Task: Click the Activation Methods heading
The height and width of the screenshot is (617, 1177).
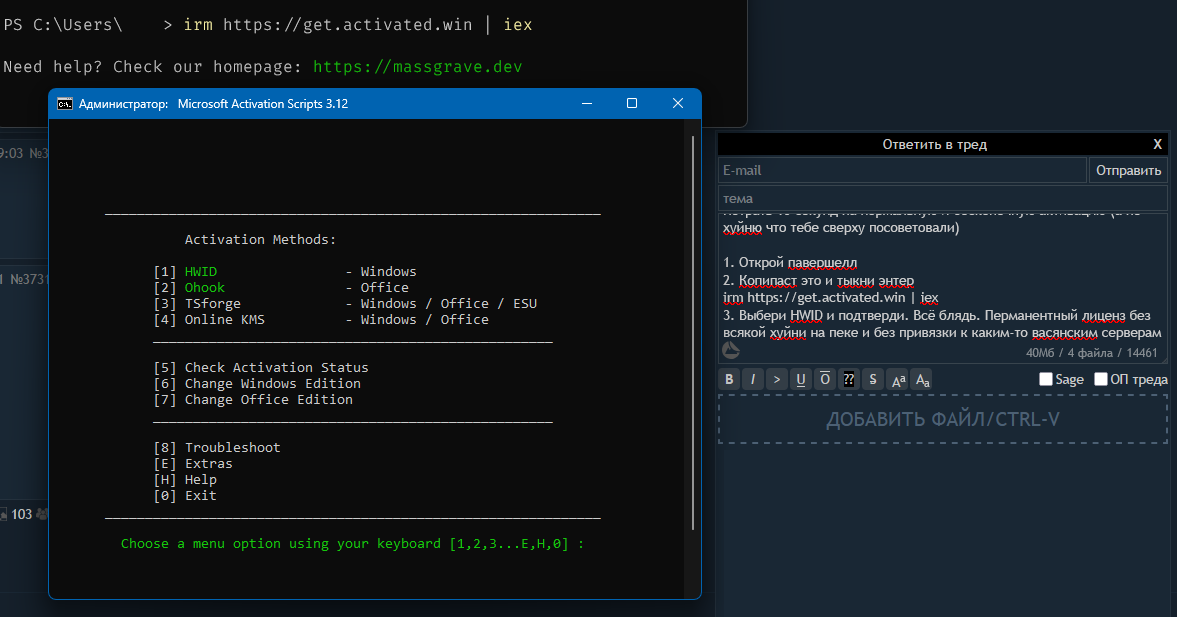Action: (x=260, y=239)
